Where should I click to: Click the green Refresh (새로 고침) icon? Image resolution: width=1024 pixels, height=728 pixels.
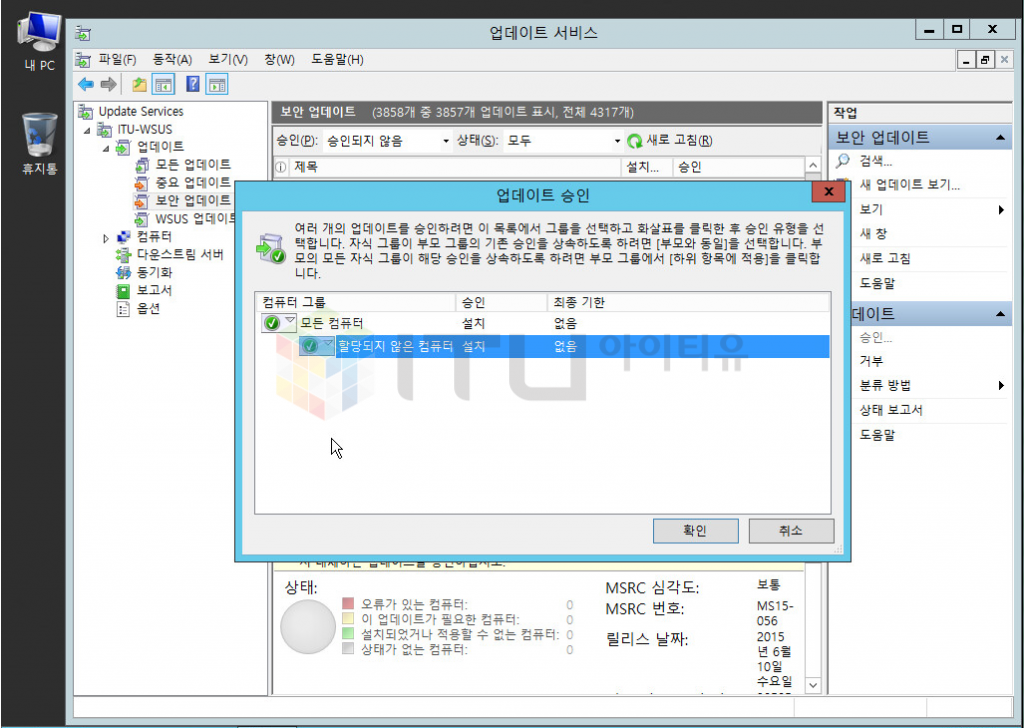(x=634, y=141)
